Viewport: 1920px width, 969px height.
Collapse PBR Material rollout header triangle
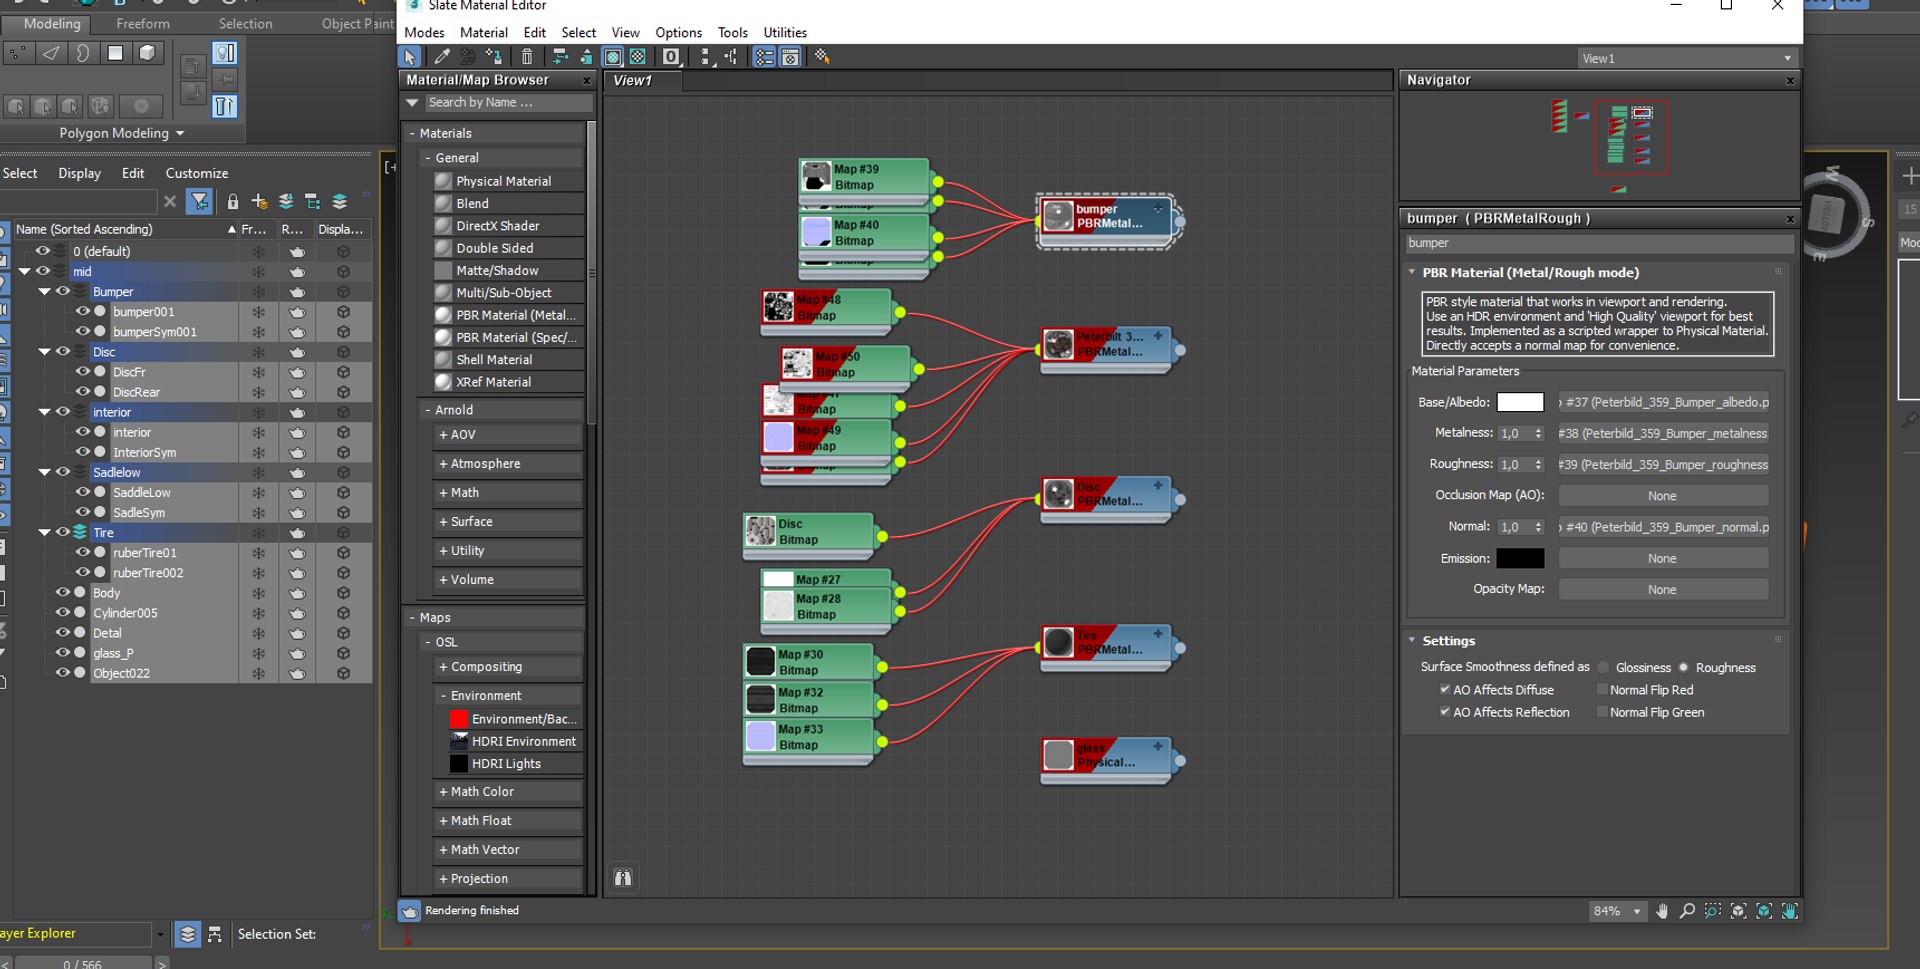(x=1412, y=272)
